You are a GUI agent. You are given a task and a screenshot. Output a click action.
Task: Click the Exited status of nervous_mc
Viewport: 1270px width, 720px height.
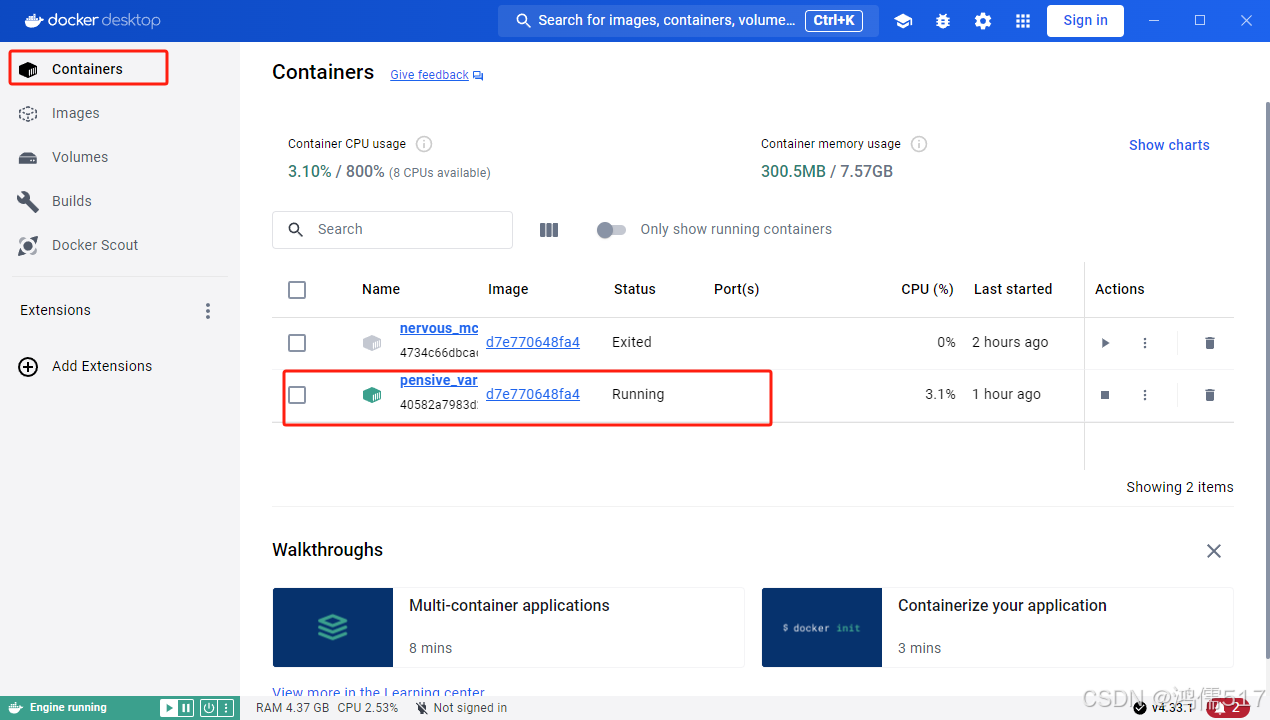[632, 342]
